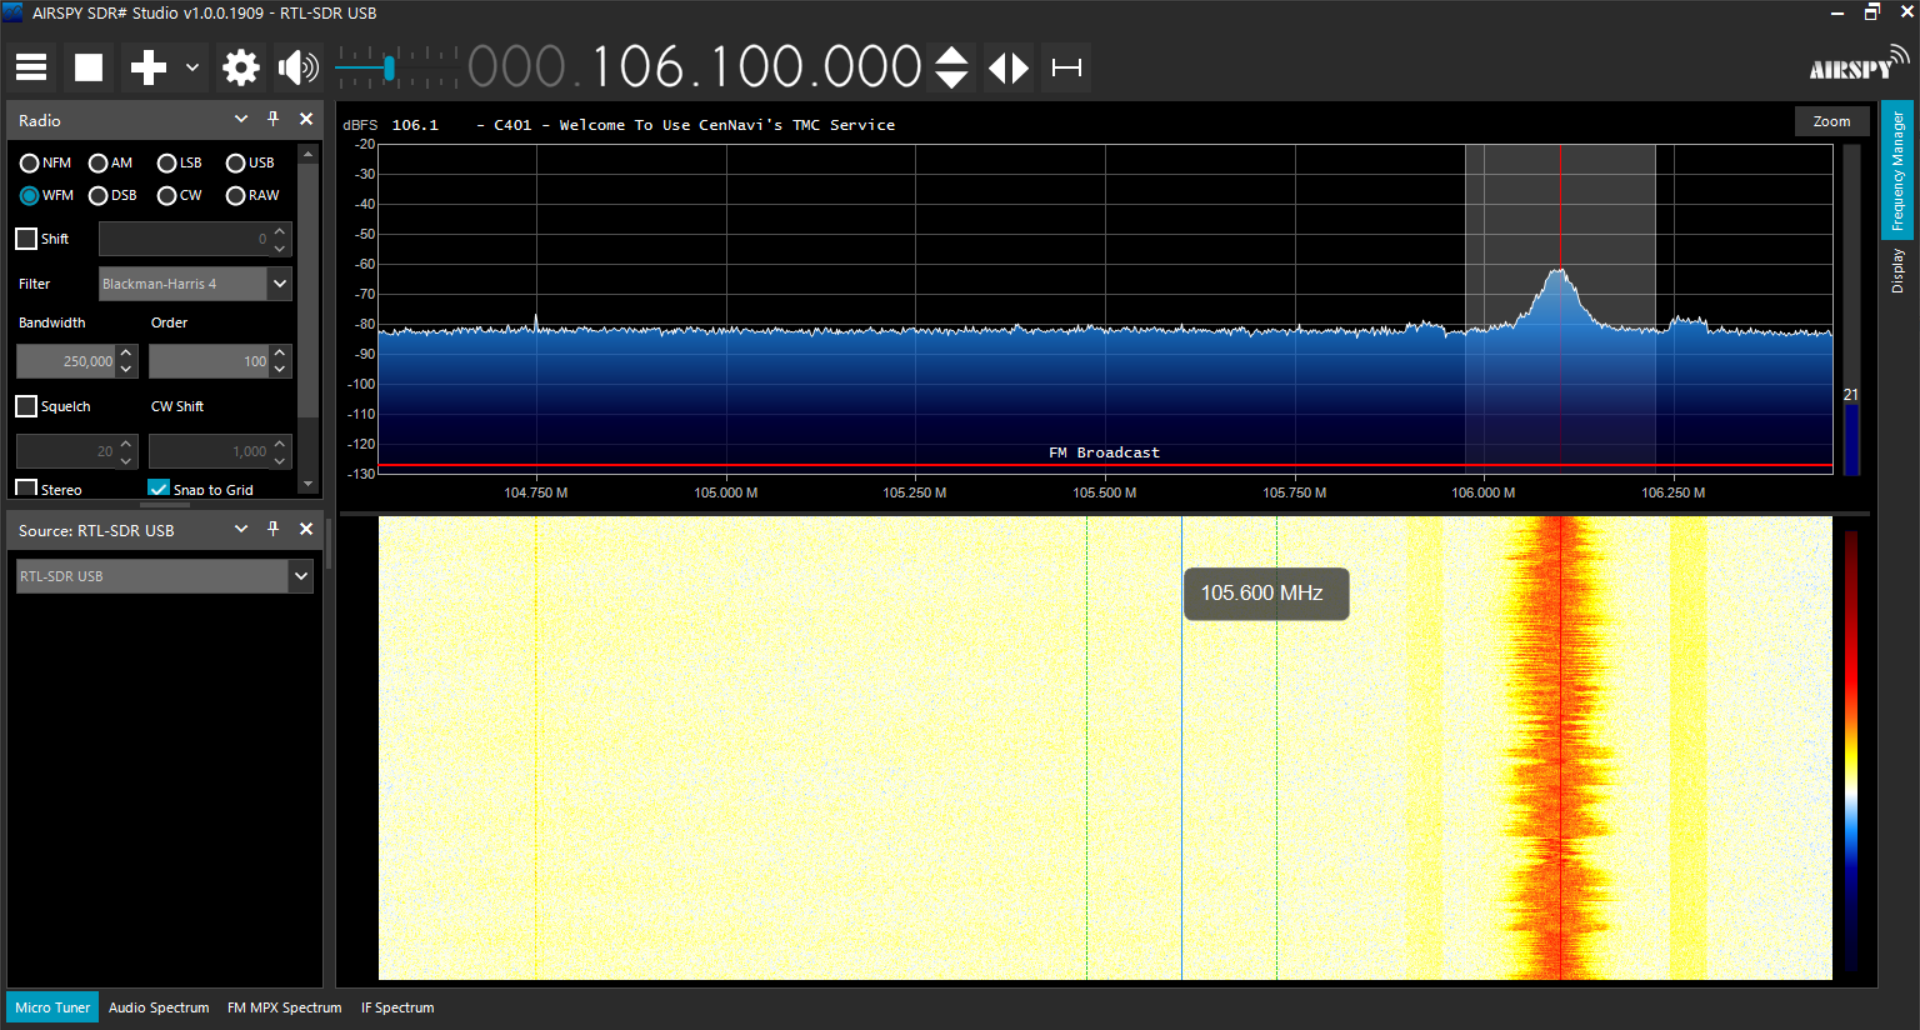This screenshot has width=1920, height=1030.
Task: Click the left-right center tuning icon
Action: (x=1009, y=67)
